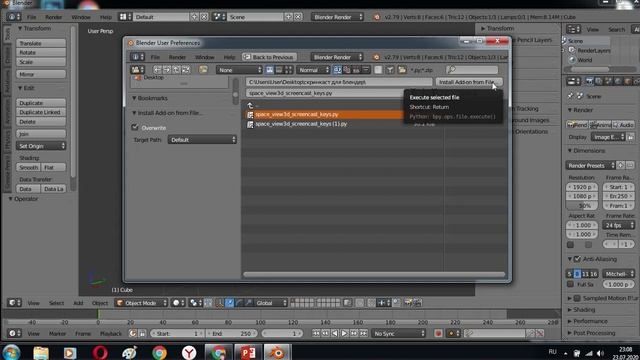Open Blender Render engine dropdown in preferences
Image resolution: width=640 pixels, height=360 pixels.
point(336,57)
